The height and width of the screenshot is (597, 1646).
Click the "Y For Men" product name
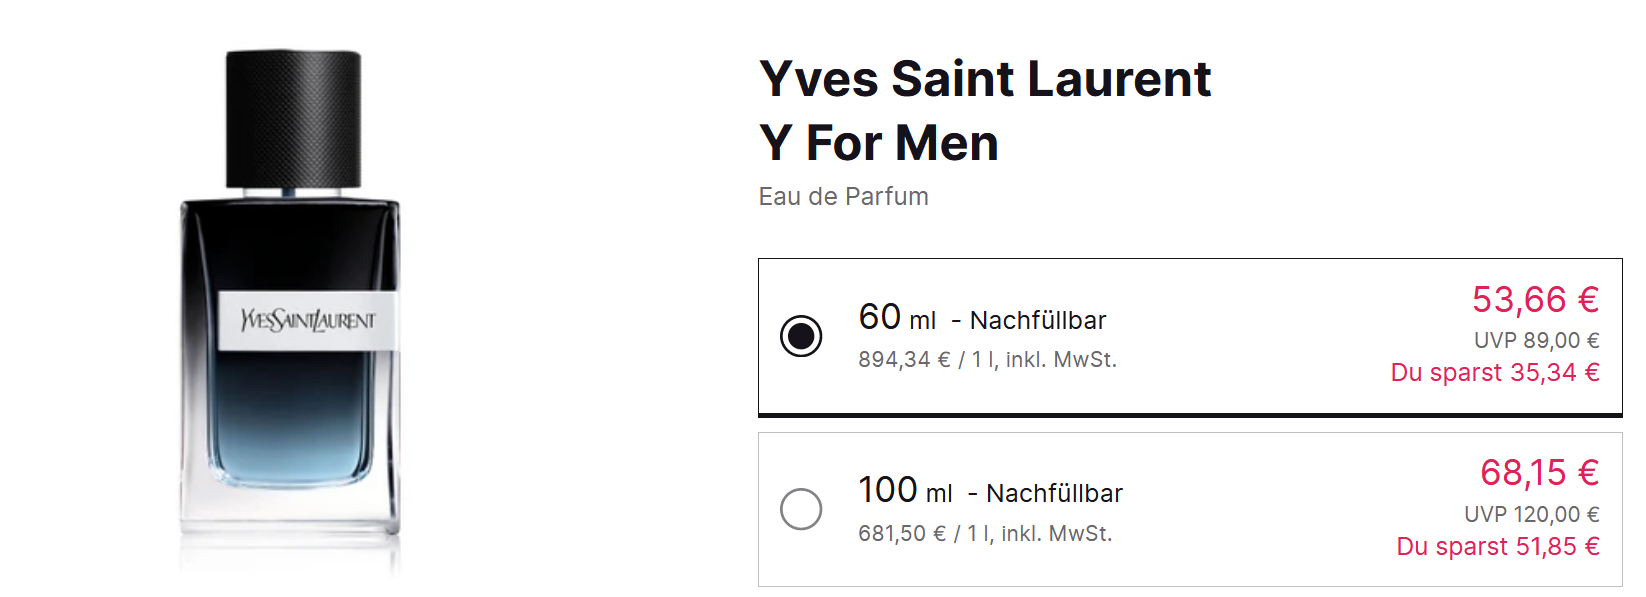pos(879,143)
